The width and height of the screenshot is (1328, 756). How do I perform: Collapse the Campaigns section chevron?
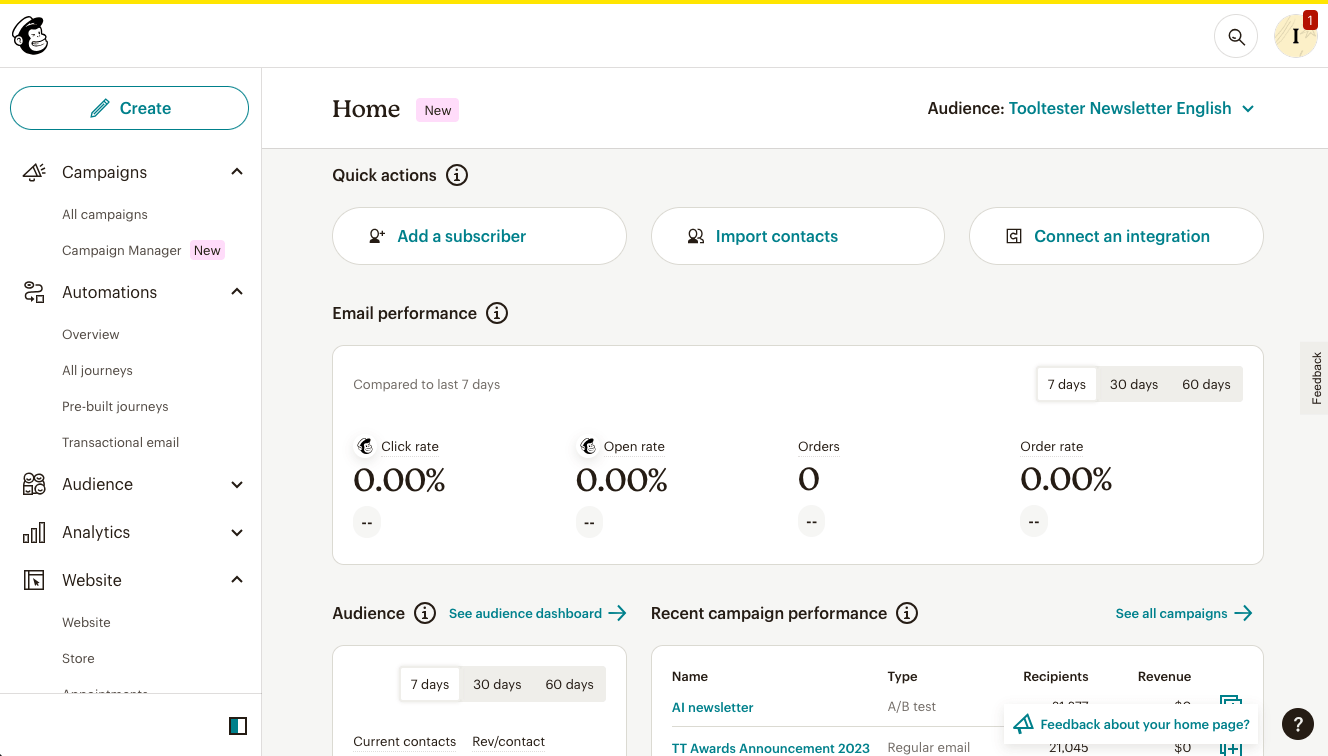click(x=237, y=172)
